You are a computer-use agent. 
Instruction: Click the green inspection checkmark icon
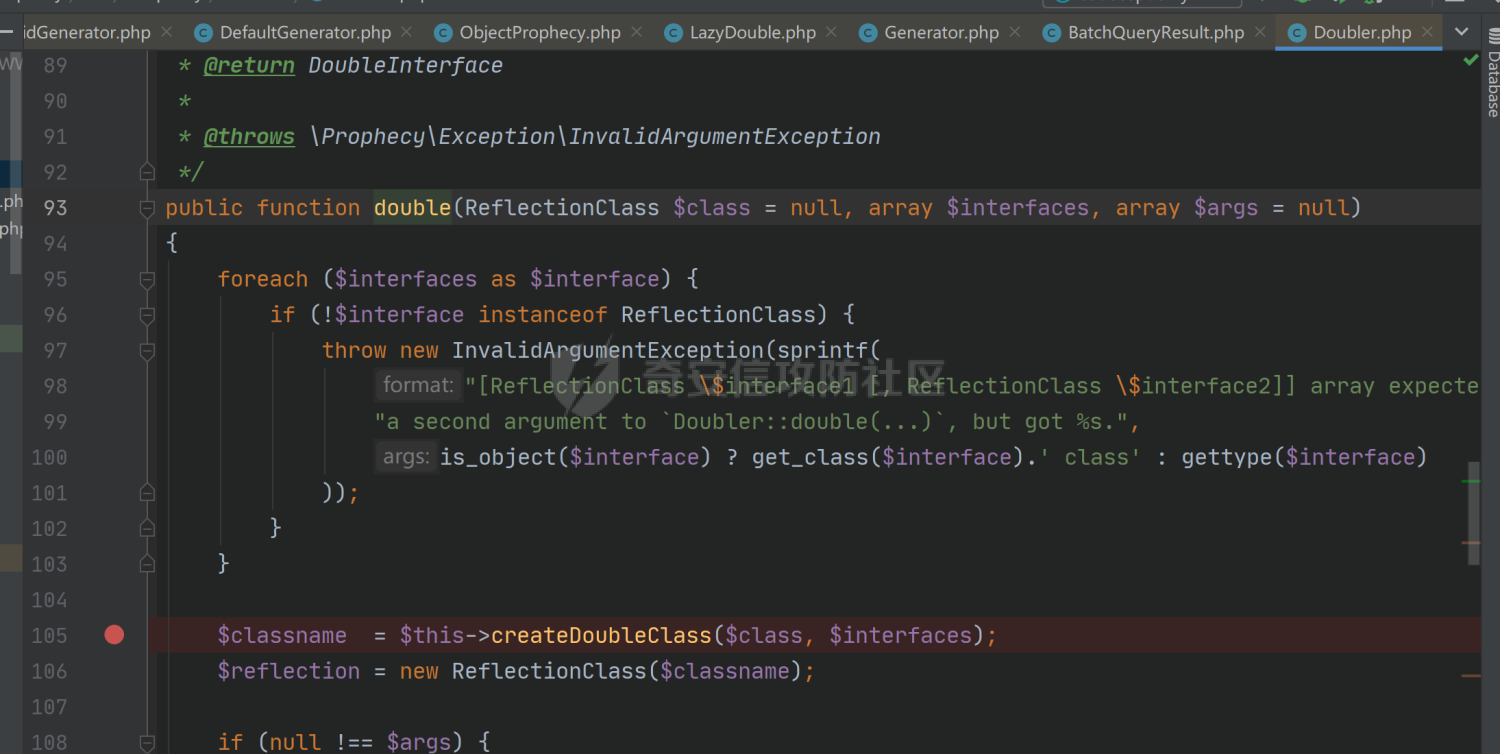1470,61
